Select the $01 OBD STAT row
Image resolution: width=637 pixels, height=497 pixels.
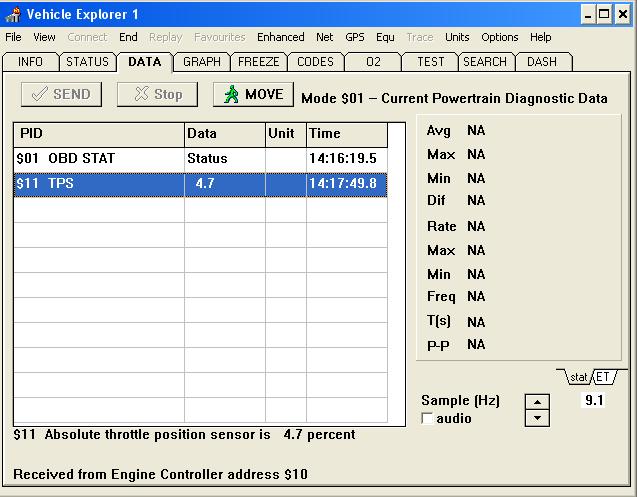99,158
